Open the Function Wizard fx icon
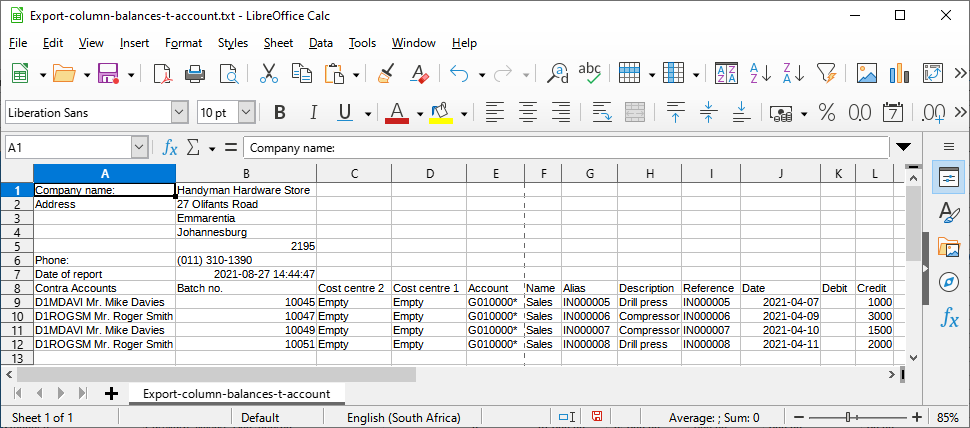Image resolution: width=970 pixels, height=428 pixels. (x=170, y=148)
